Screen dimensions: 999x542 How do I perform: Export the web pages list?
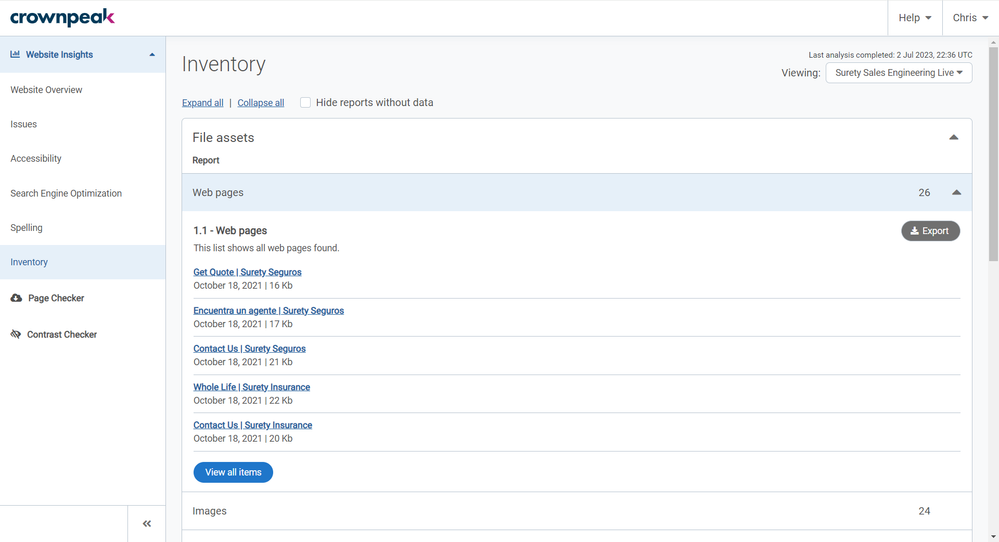930,231
